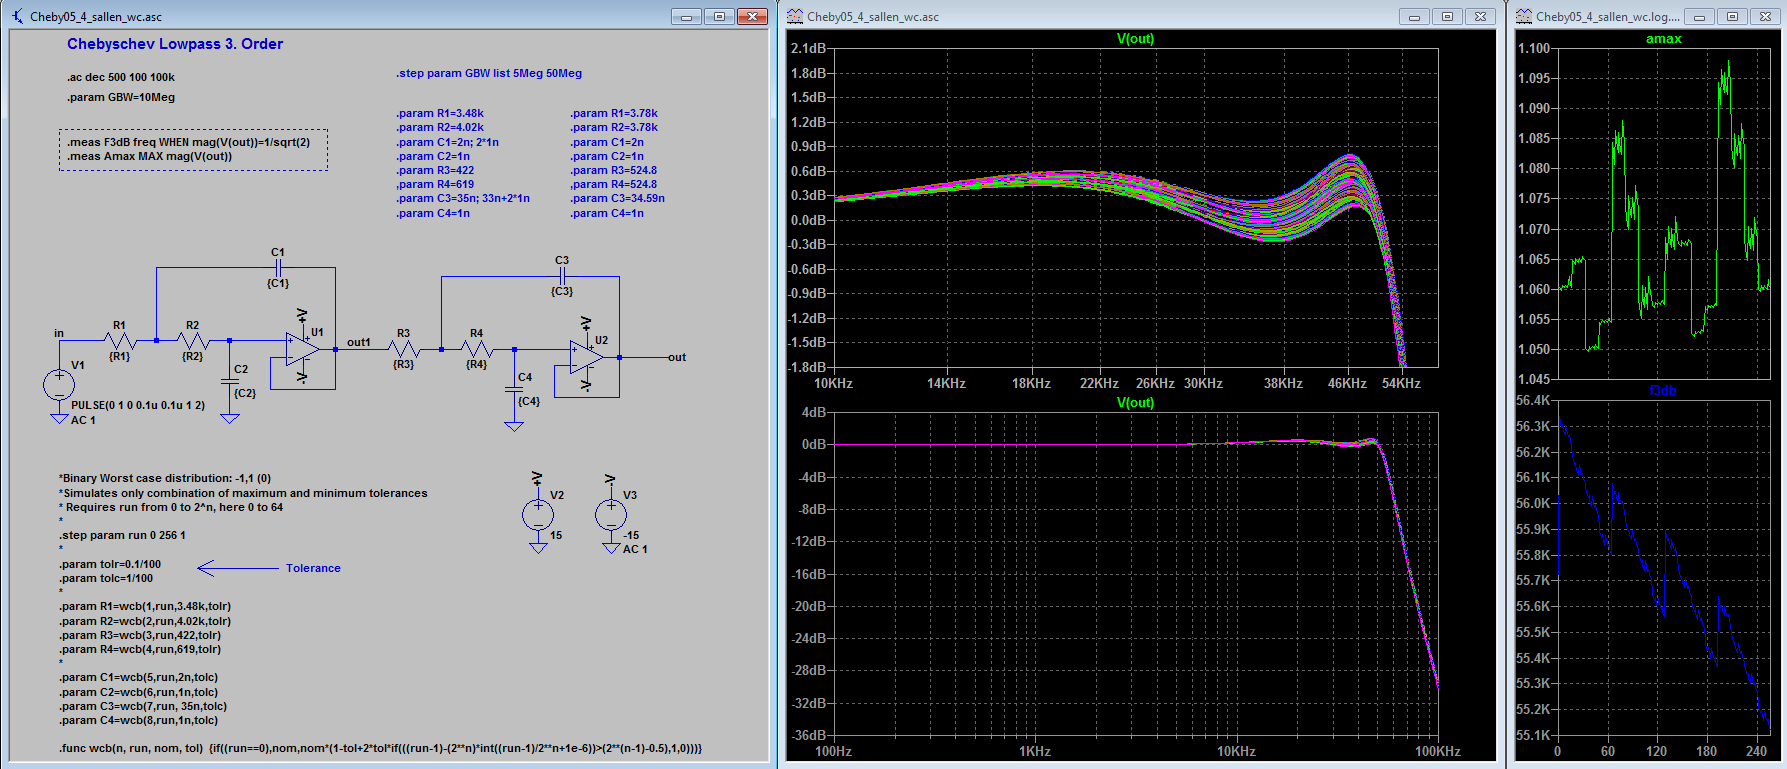Select voltage source V1 symbol
The width and height of the screenshot is (1787, 769).
click(59, 384)
